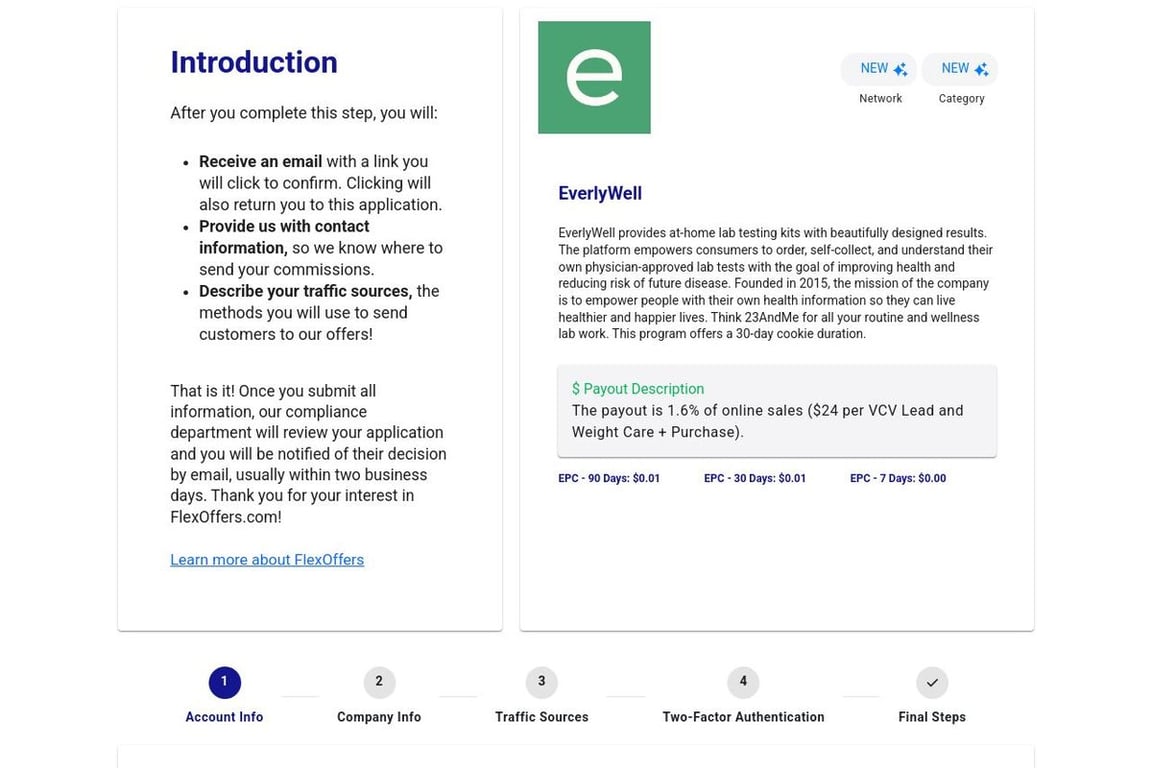Viewport: 1152px width, 768px height.
Task: Click the Final Steps checkmark icon
Action: tap(932, 682)
